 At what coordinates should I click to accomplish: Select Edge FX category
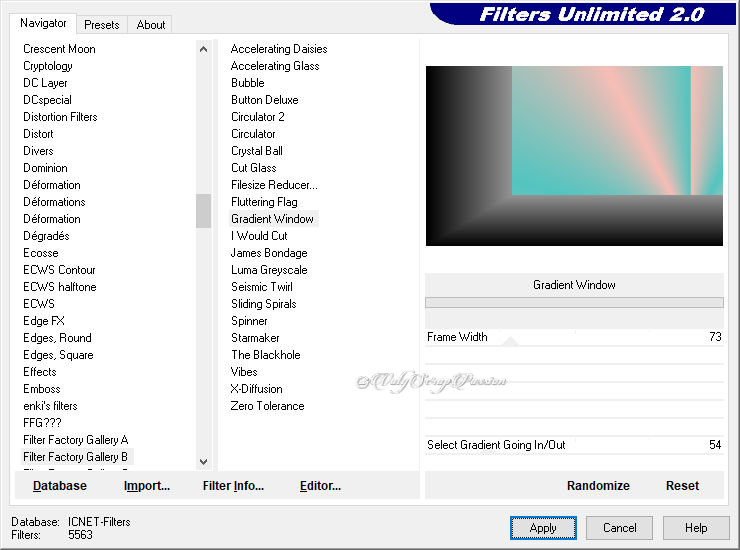(x=44, y=321)
